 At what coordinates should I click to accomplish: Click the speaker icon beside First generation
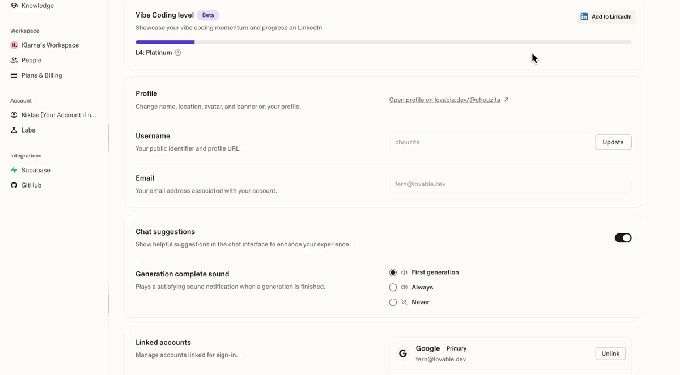click(x=404, y=273)
